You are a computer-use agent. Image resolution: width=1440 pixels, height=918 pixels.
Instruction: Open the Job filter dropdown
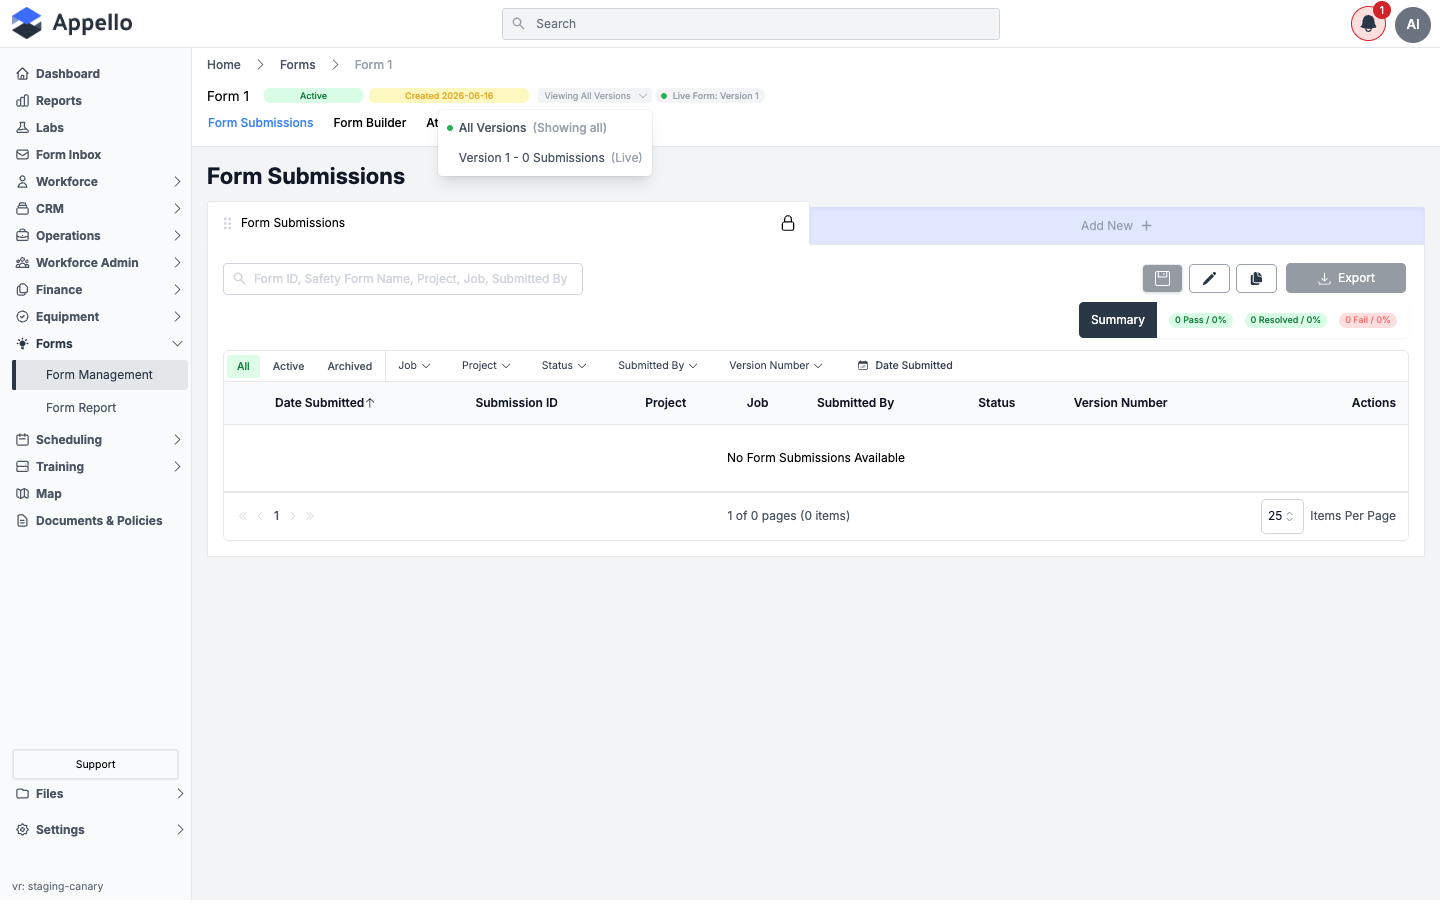click(x=414, y=366)
